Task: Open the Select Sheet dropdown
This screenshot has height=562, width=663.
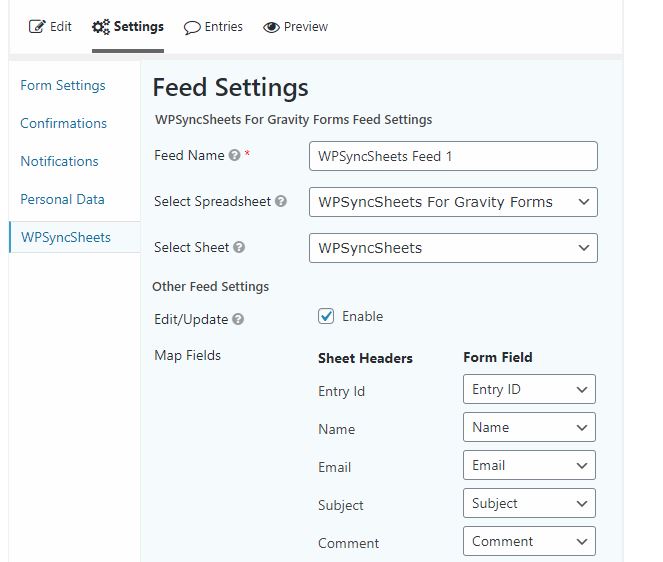Action: (453, 248)
